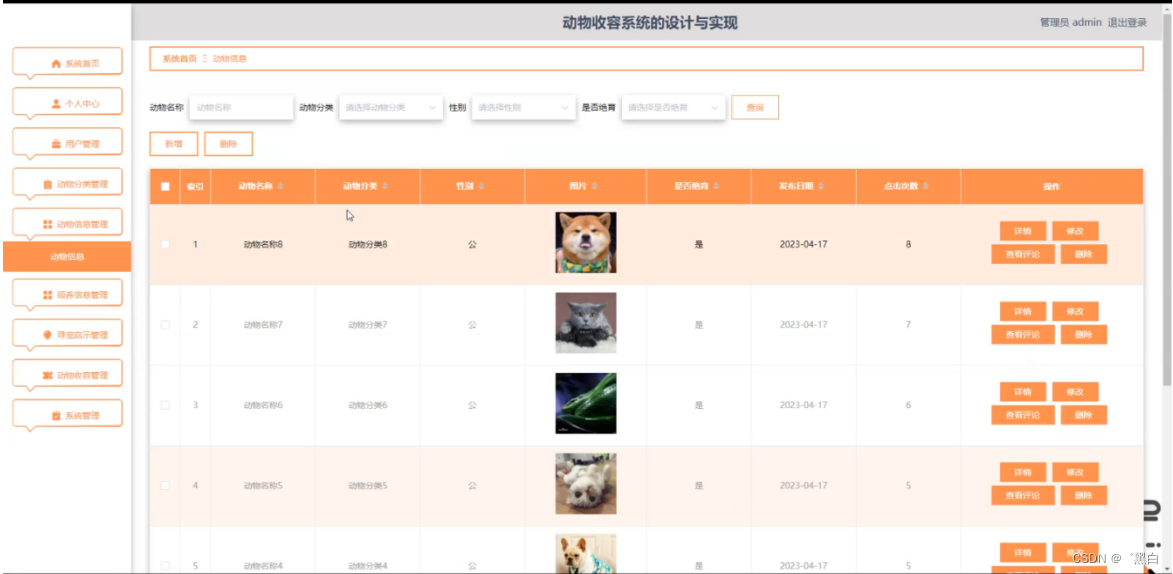Screen dimensions: 1173x574
Task: Click the batch 删除 button above table
Action: 228,144
